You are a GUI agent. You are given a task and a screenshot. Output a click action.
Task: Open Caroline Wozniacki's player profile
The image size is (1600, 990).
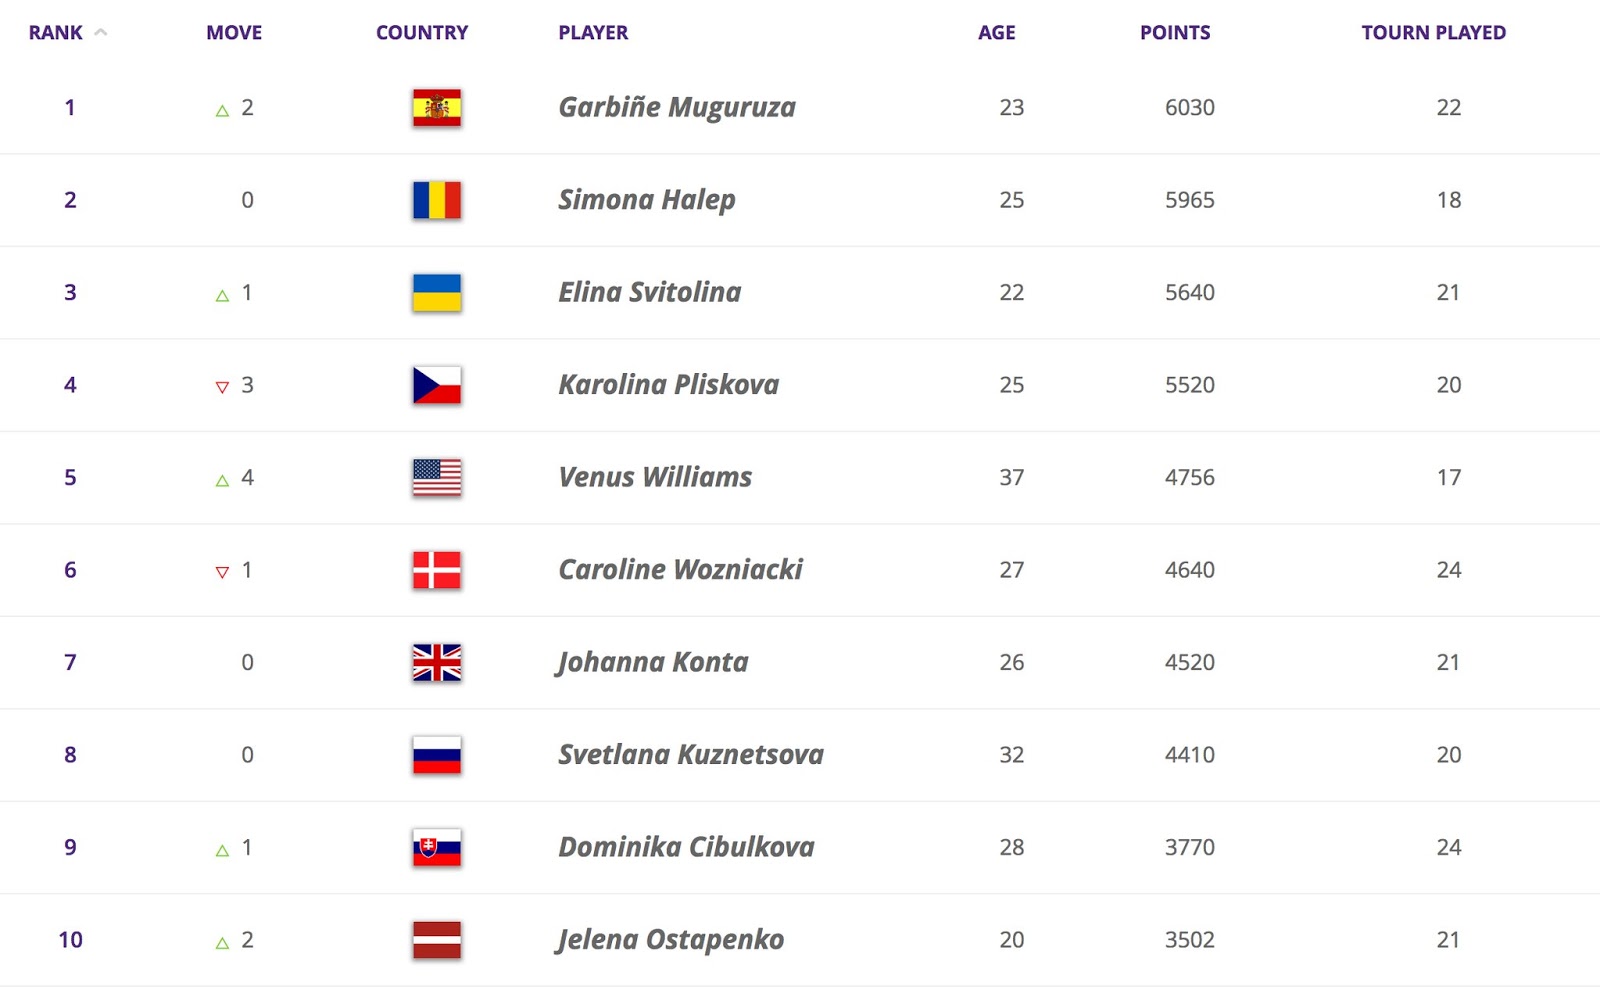[680, 570]
